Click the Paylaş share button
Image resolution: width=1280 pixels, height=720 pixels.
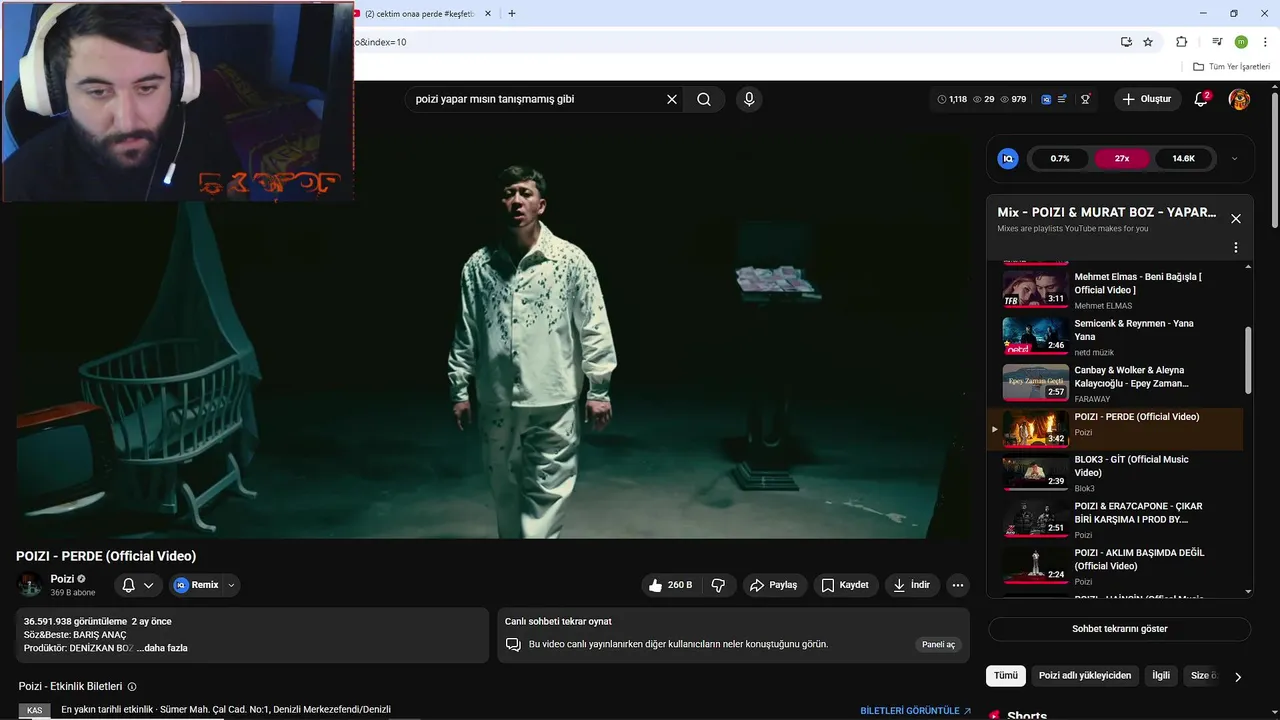click(774, 585)
